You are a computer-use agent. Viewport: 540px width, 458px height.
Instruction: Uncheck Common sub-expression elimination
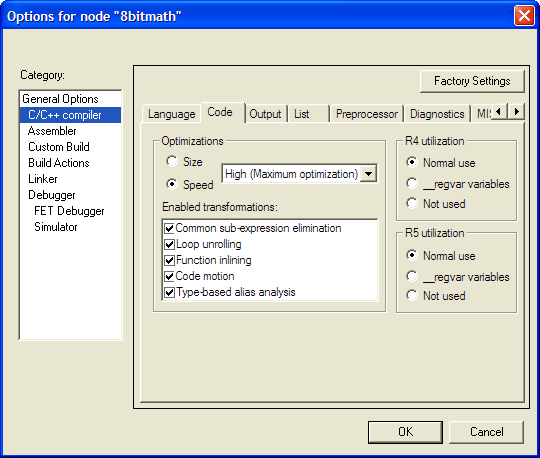click(169, 228)
